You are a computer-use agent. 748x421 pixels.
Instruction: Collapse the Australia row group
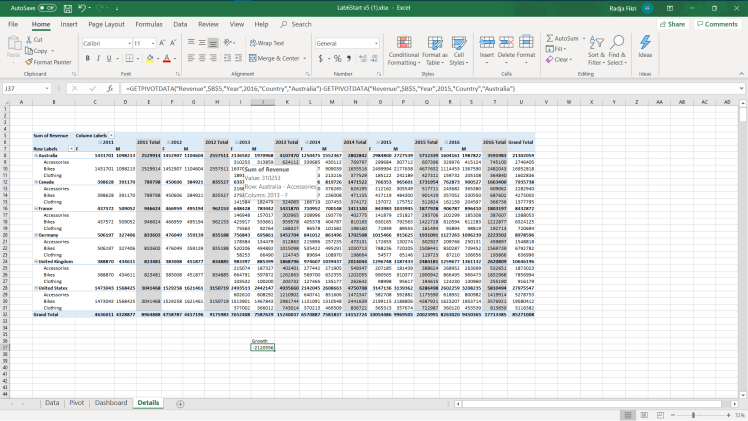[x=36, y=156]
